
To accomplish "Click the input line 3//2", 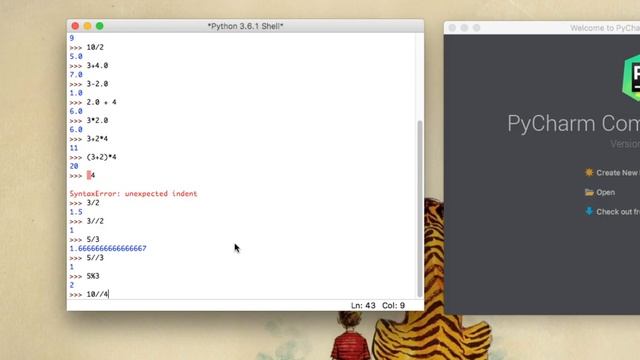I will 95,221.
